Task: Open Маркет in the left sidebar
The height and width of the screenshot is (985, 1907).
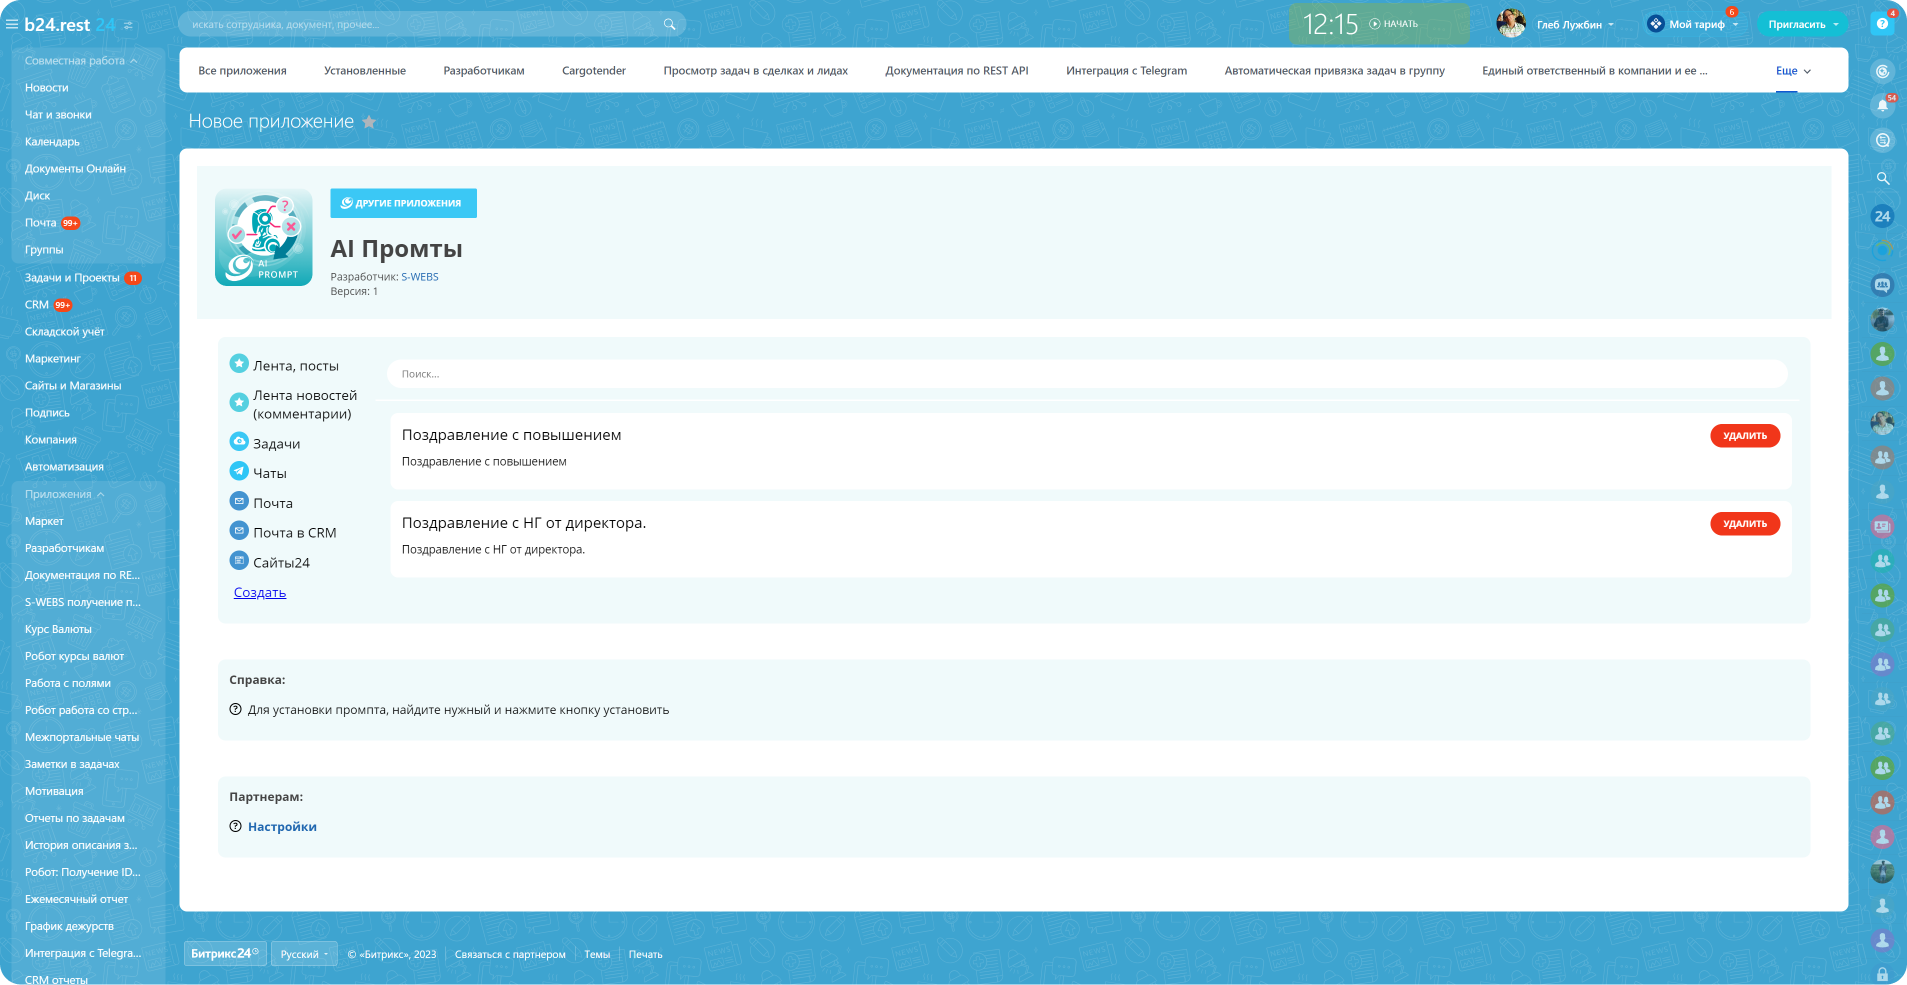Action: pyautogui.click(x=44, y=521)
